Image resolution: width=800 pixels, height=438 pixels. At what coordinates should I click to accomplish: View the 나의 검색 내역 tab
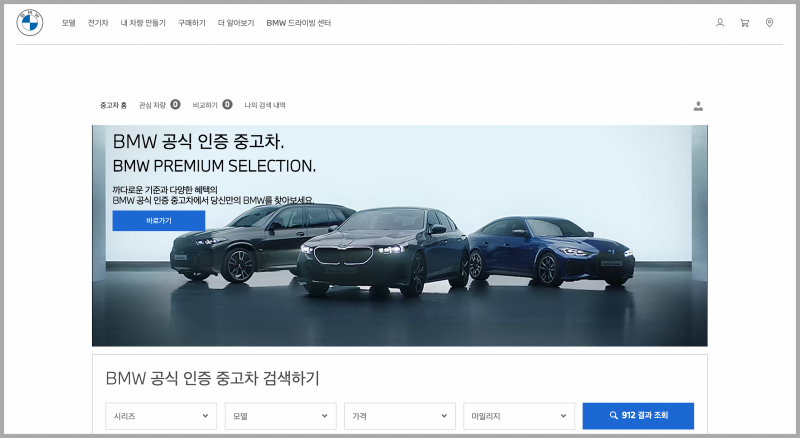(x=265, y=105)
